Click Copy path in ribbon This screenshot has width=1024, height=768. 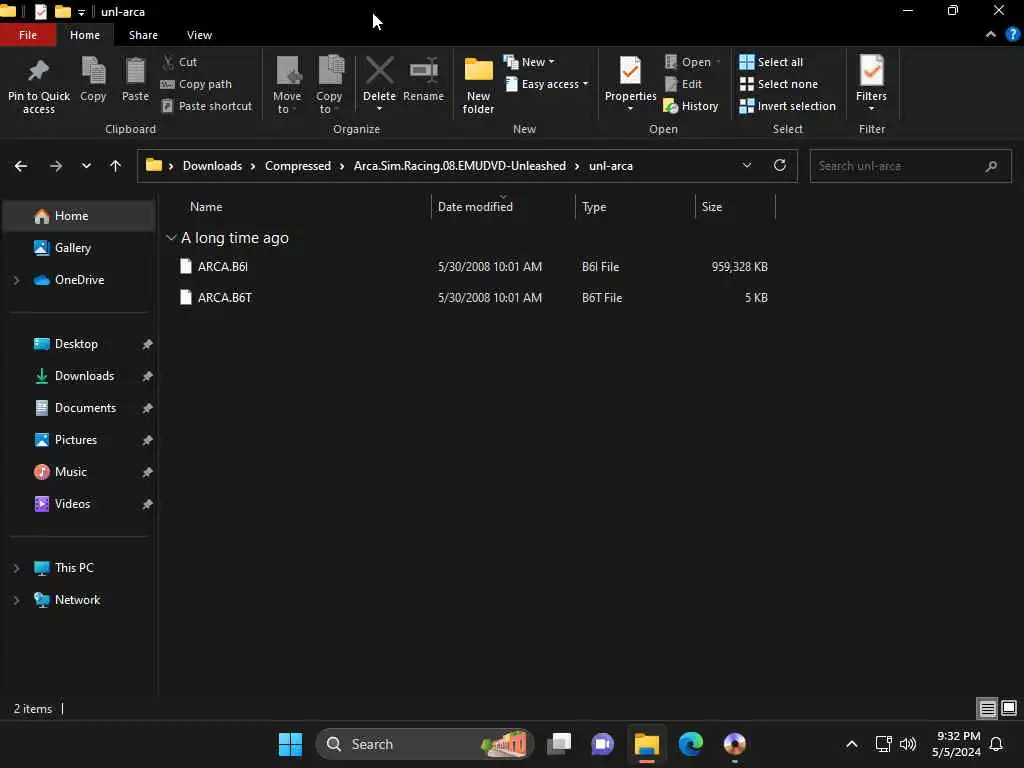point(197,84)
